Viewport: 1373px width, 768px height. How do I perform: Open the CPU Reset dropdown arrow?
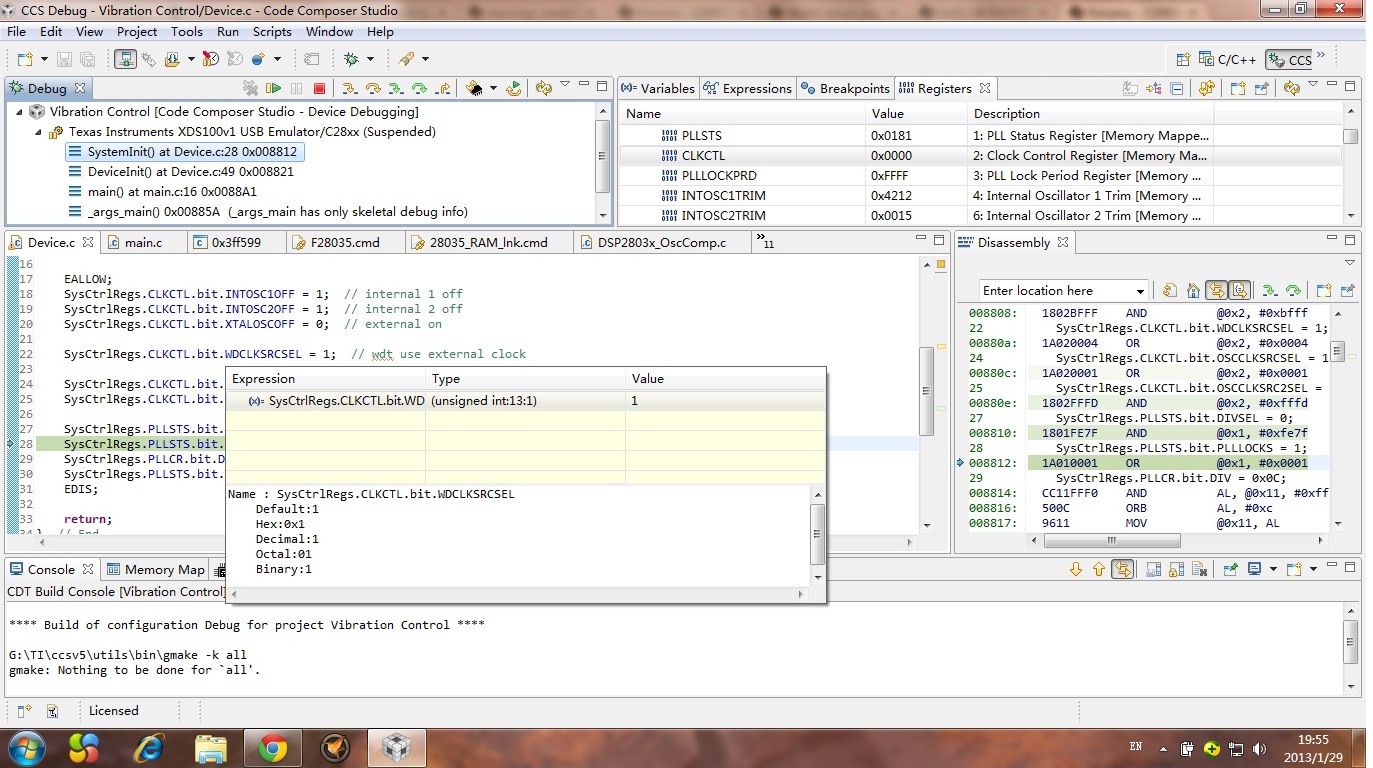(x=493, y=88)
